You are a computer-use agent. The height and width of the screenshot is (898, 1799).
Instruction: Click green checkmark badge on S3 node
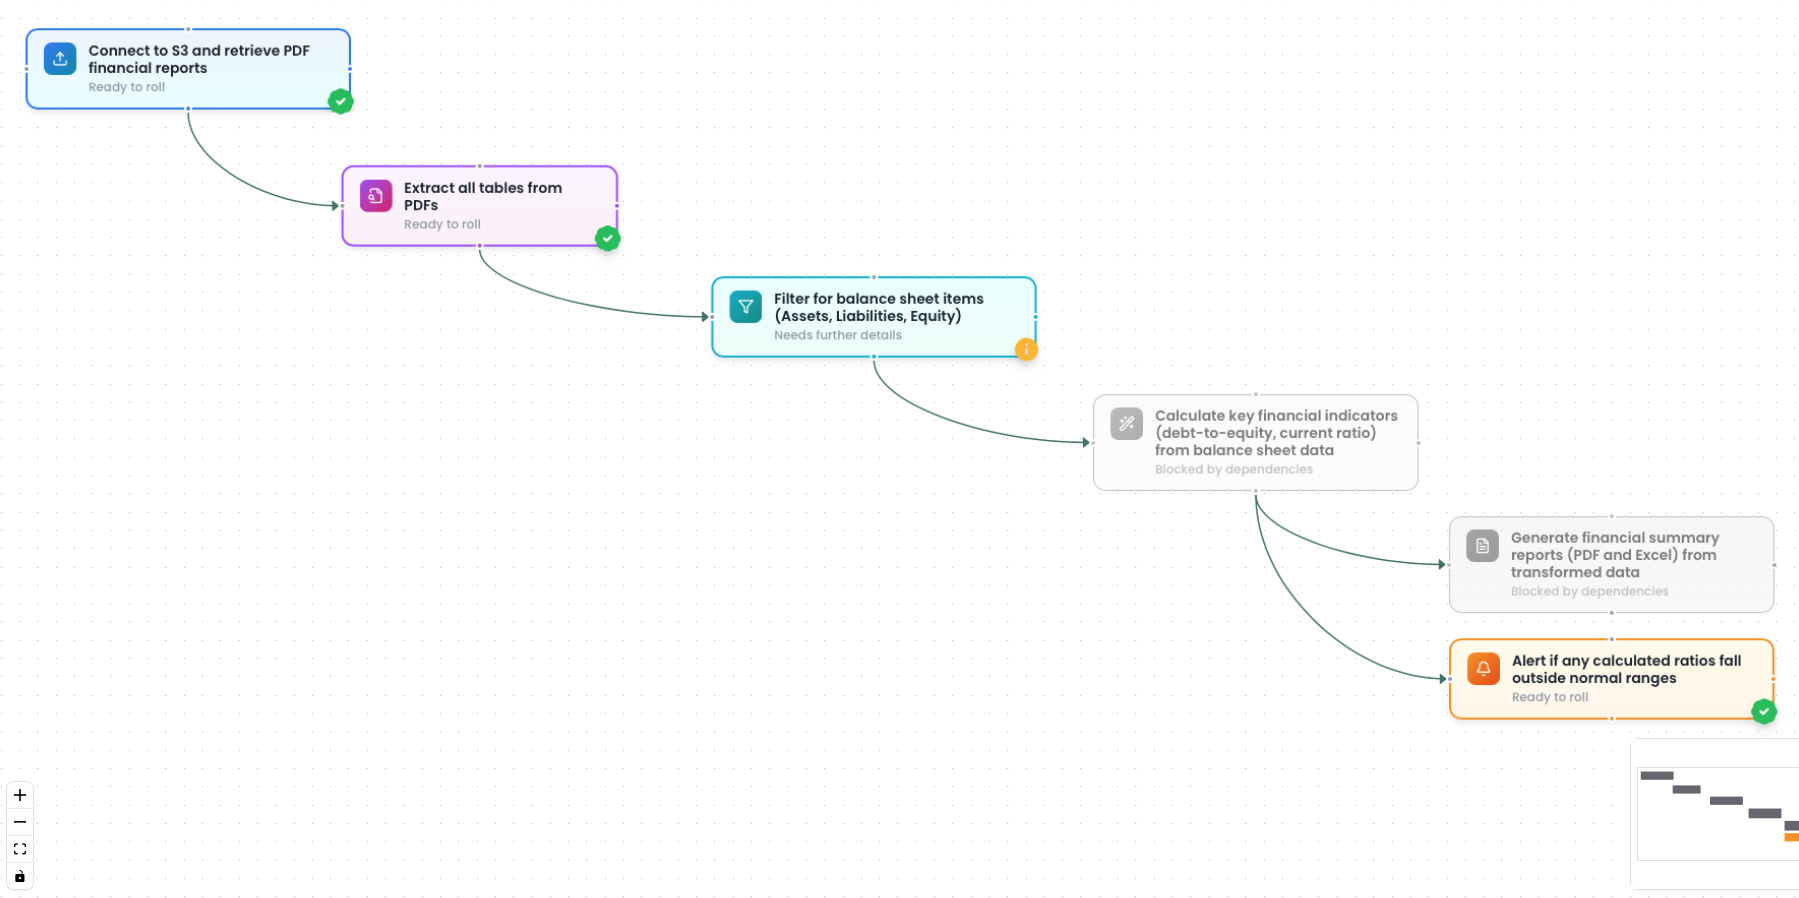[340, 101]
